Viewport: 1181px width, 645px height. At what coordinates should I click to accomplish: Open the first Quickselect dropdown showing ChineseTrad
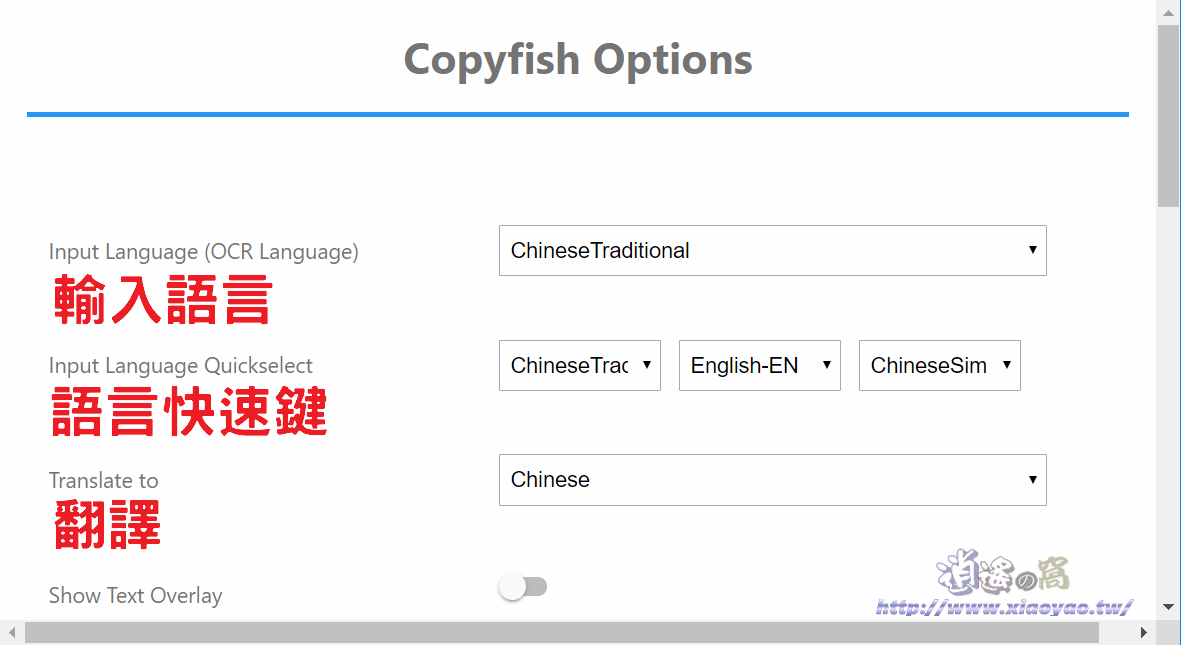[579, 365]
